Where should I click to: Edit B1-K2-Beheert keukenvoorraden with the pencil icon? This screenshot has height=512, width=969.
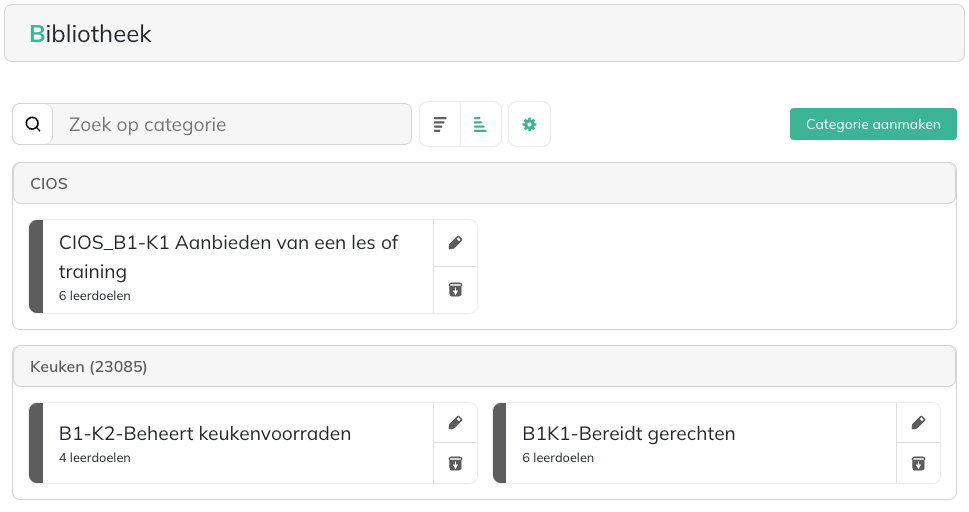pos(455,423)
